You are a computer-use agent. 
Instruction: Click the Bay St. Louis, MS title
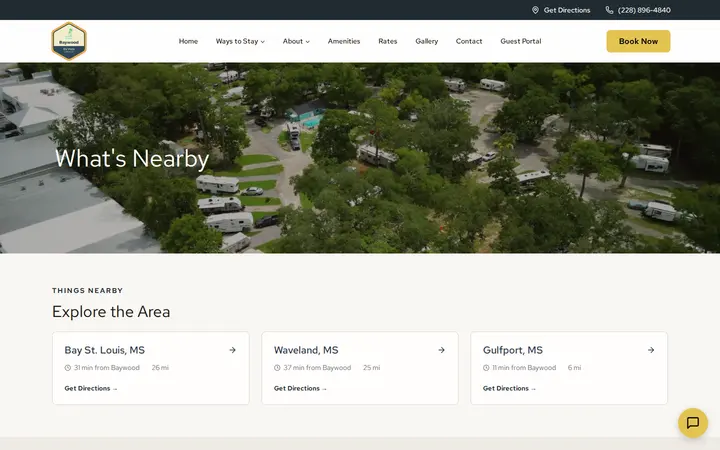point(105,350)
